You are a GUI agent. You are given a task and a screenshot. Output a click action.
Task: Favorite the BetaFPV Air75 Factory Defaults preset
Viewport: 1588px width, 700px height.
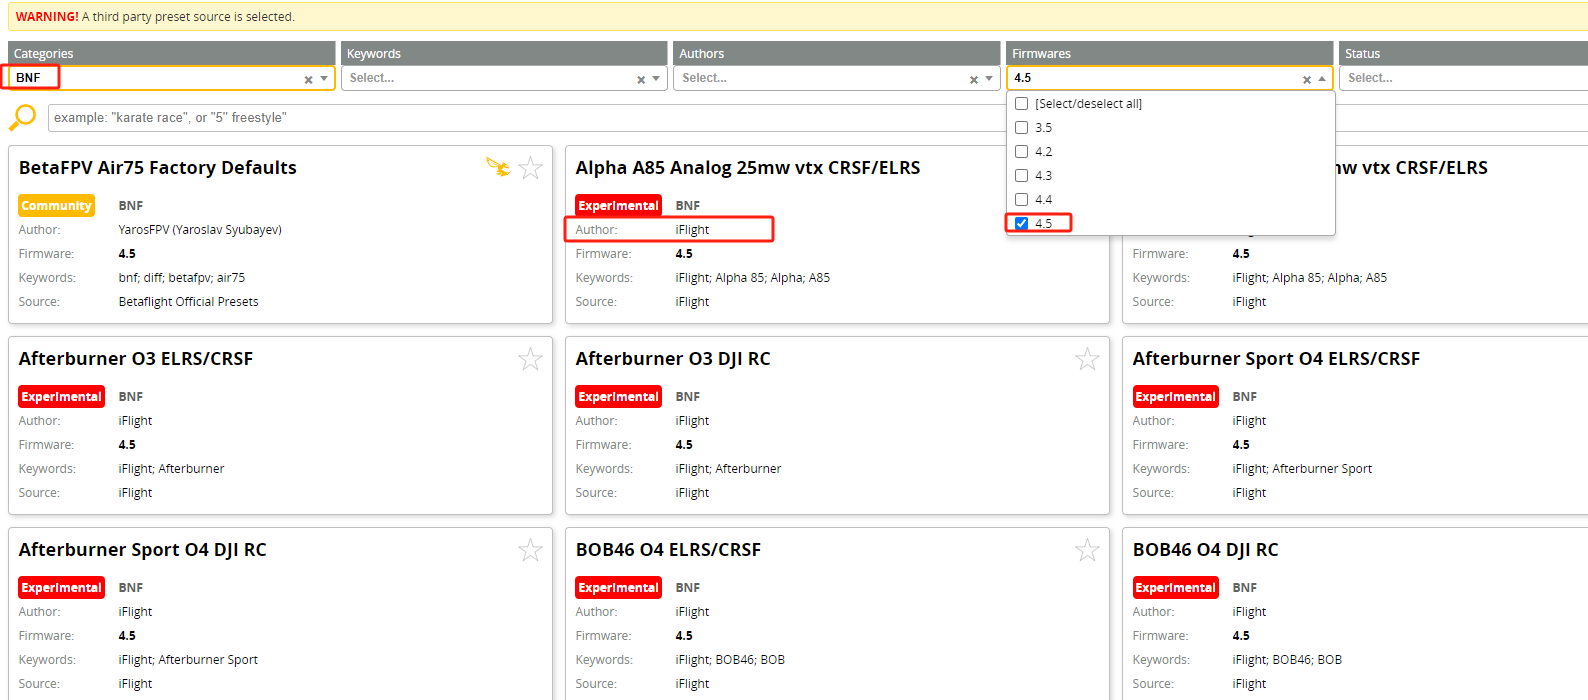coord(530,168)
